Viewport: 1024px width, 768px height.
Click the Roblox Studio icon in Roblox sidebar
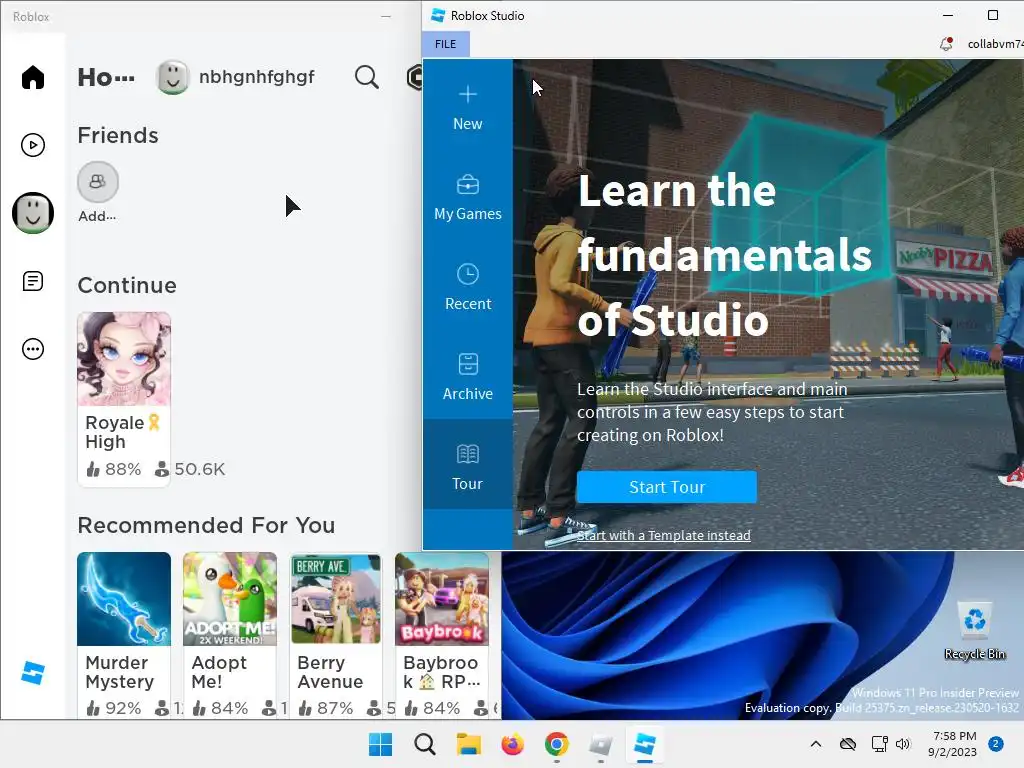[33, 673]
